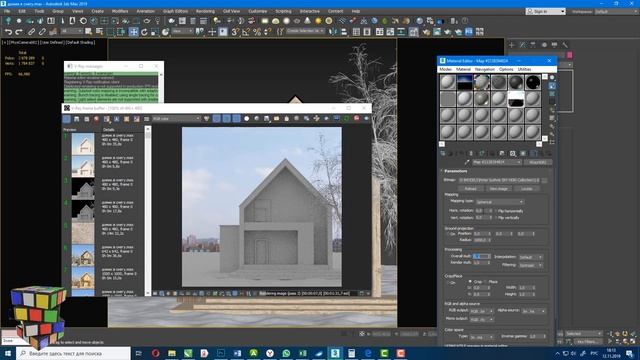Viewport: 640px width, 360px height.
Task: Click Get Material icon in Material Editor
Action: 443,153
